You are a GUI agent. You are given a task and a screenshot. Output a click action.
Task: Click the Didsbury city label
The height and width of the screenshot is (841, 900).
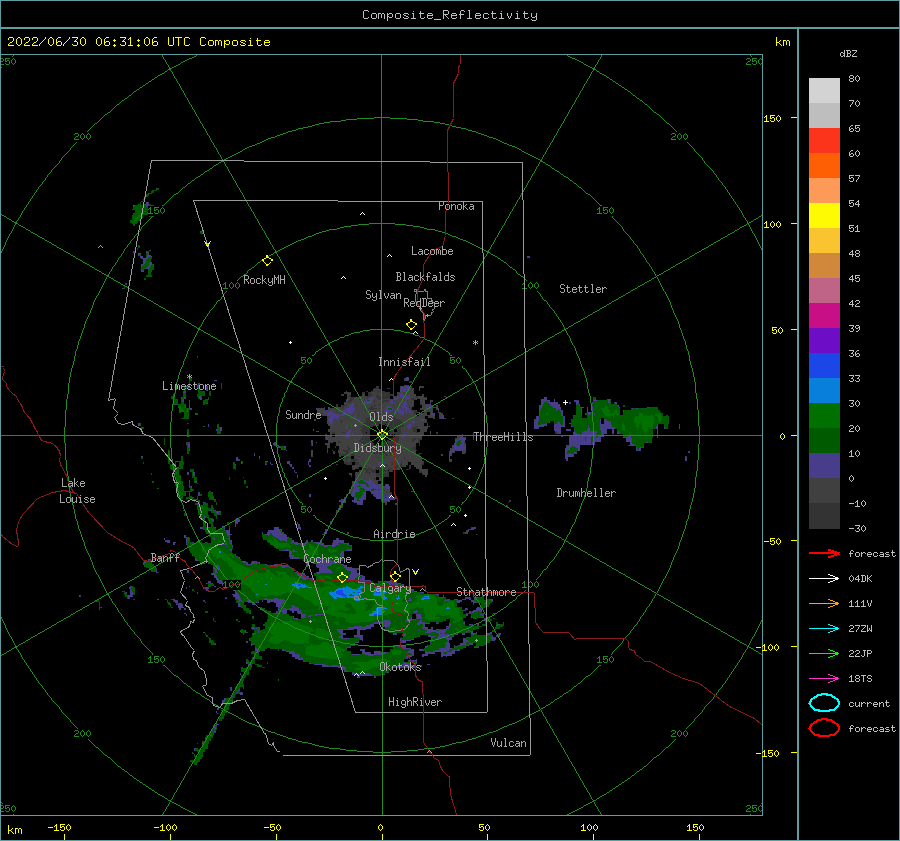click(378, 448)
